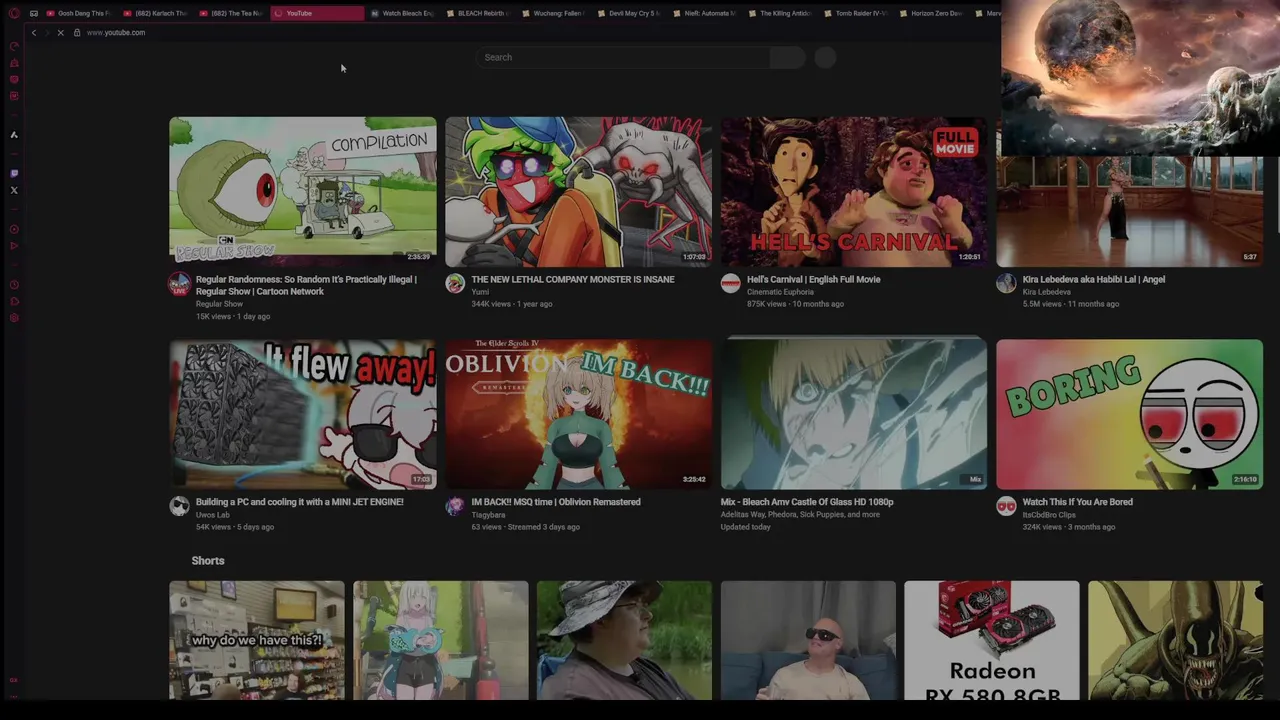Viewport: 1280px width, 720px height.
Task: Open Kira Lebedeva channel avatar
Action: pyautogui.click(x=1006, y=284)
